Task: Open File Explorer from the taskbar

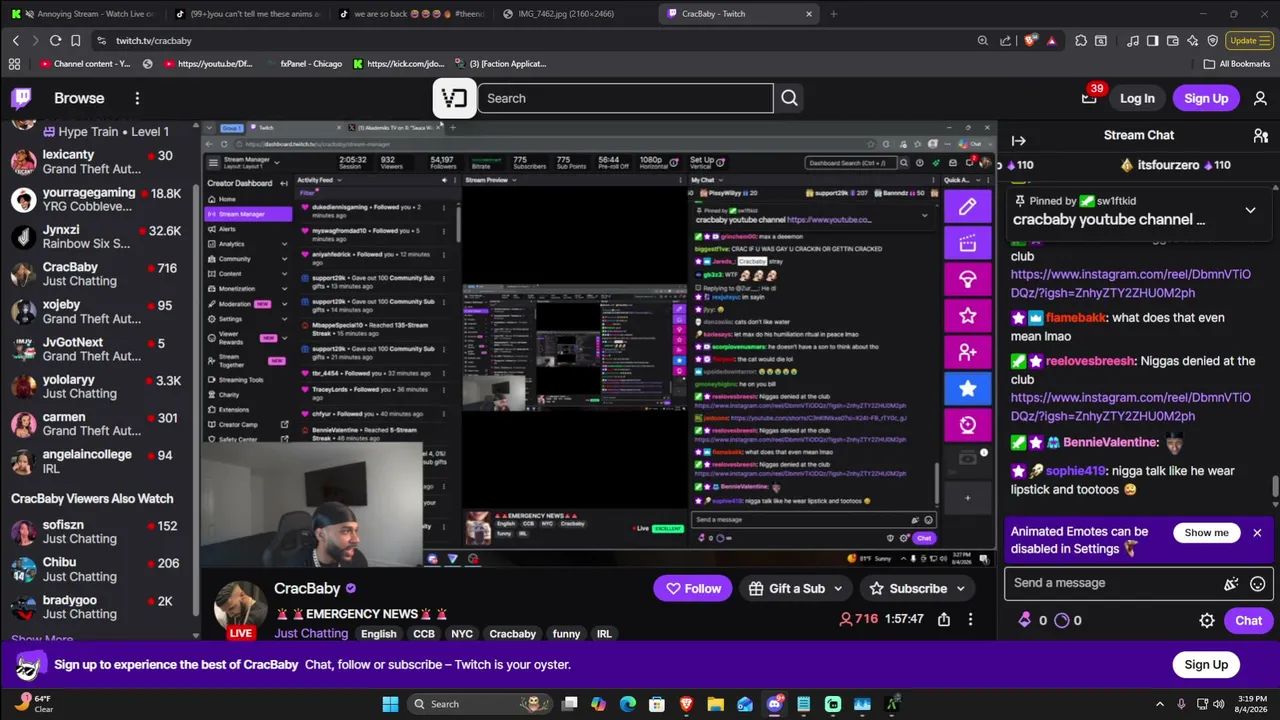Action: click(x=715, y=704)
